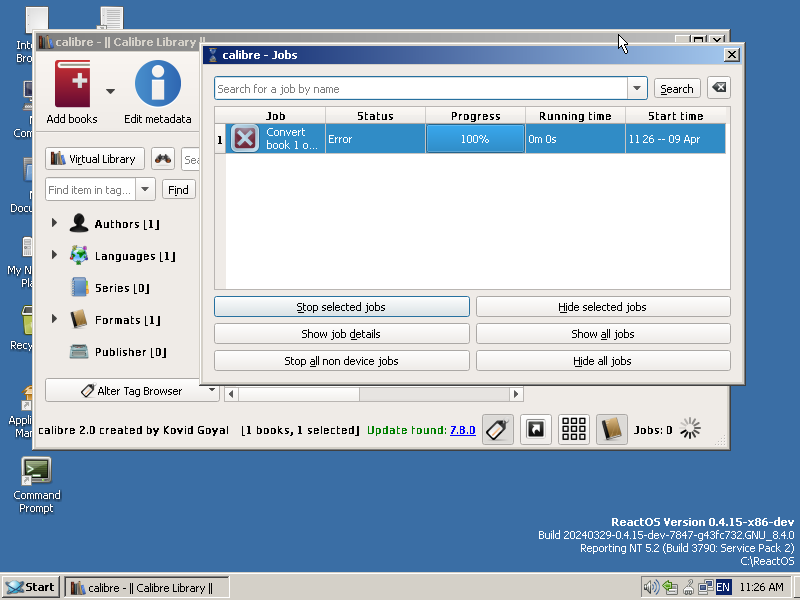The width and height of the screenshot is (800, 600).
Task: Click the red X icon on the failed Convert job
Action: click(x=244, y=138)
